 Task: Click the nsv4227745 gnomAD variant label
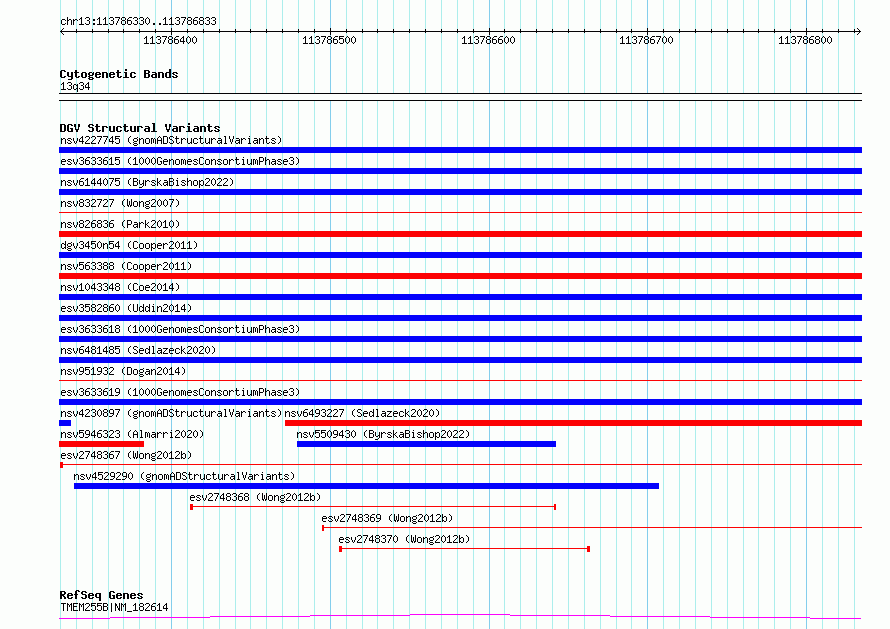[x=170, y=140]
